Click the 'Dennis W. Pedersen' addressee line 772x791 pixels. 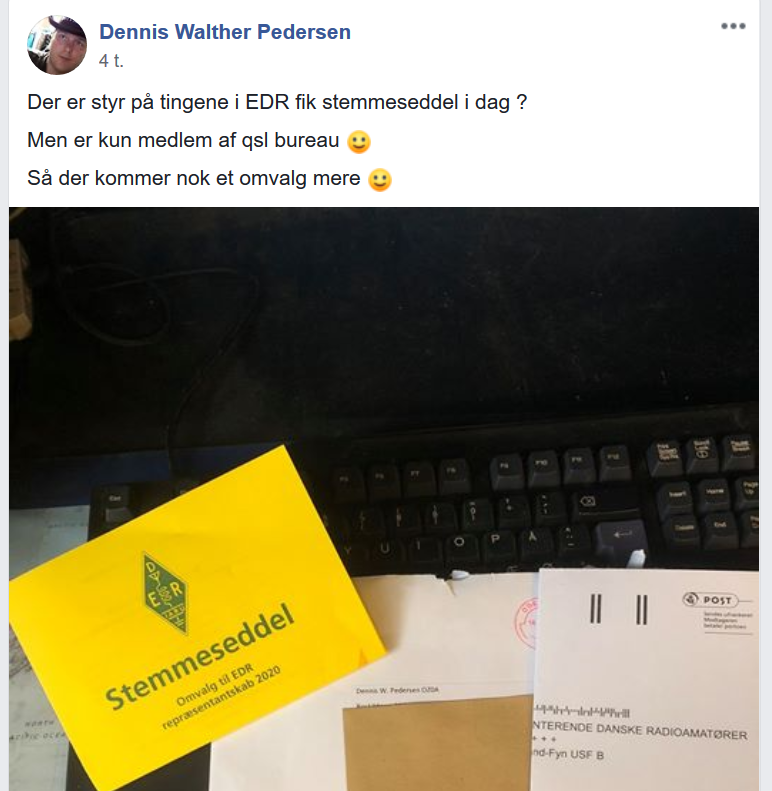click(x=397, y=690)
